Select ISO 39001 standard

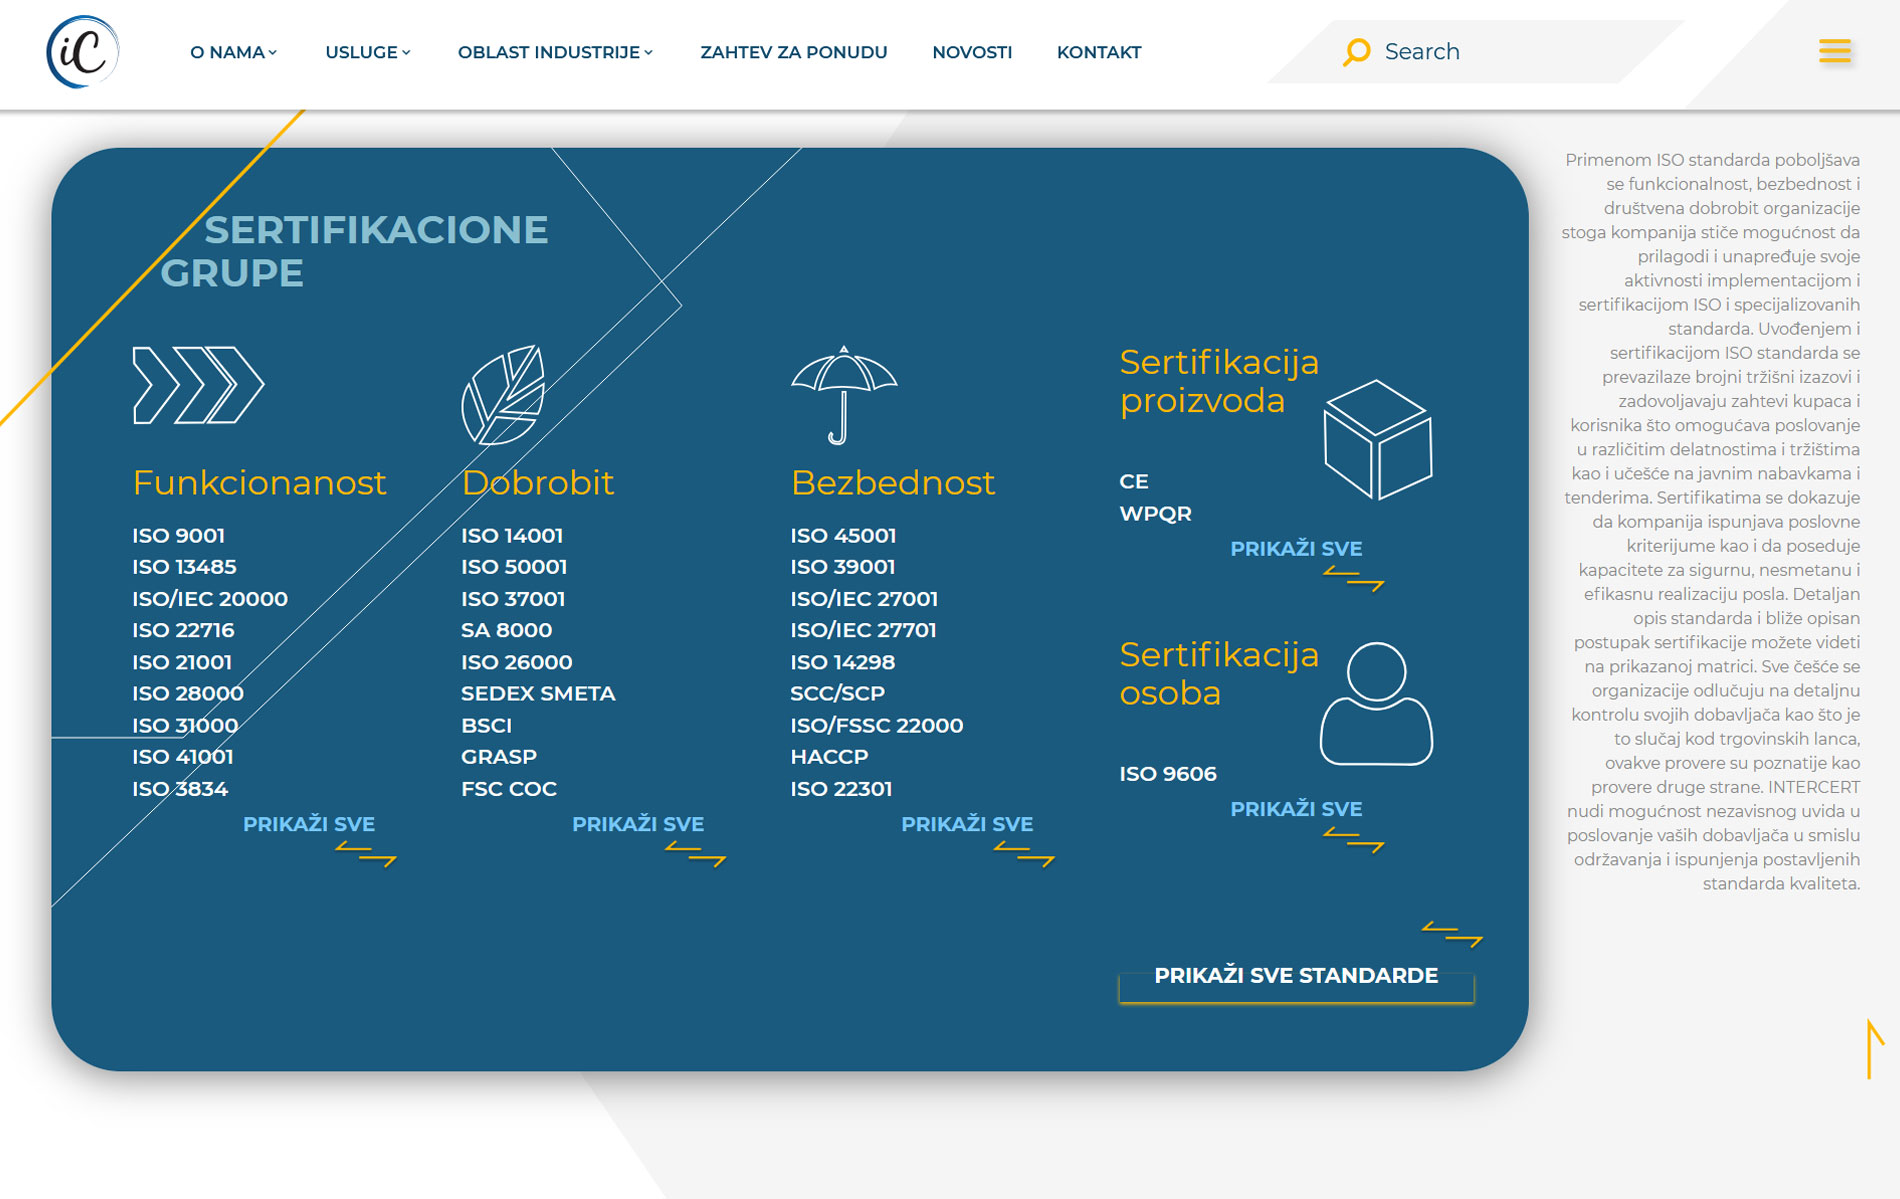tap(842, 566)
